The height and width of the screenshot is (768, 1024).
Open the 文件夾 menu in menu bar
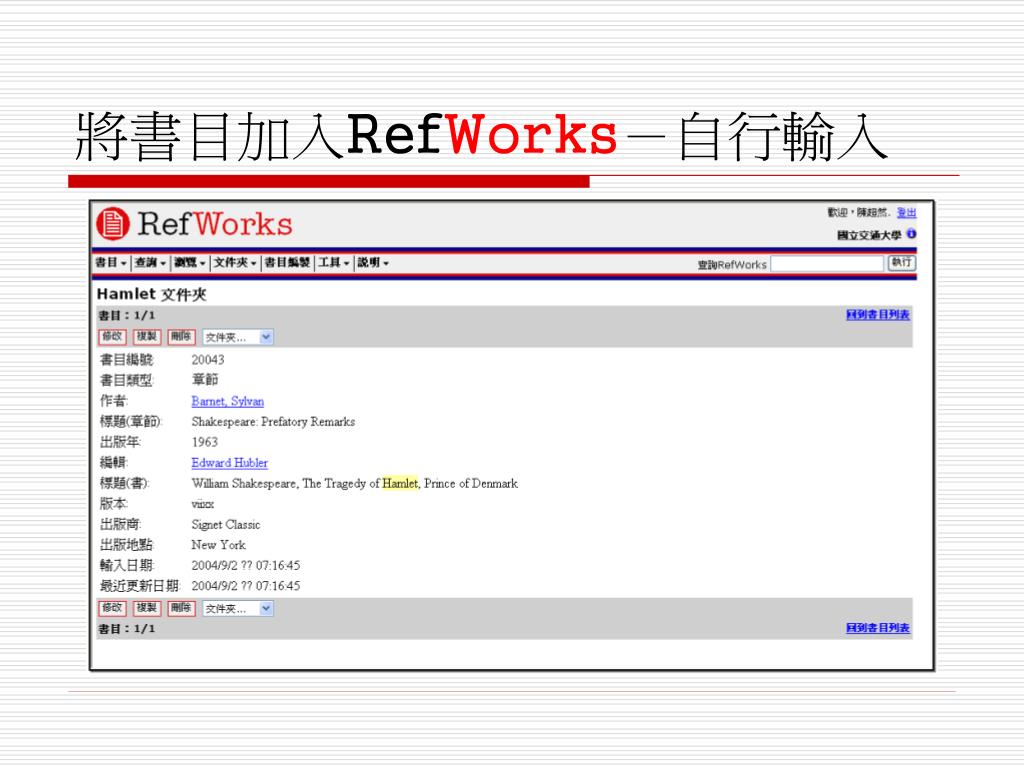tap(235, 263)
